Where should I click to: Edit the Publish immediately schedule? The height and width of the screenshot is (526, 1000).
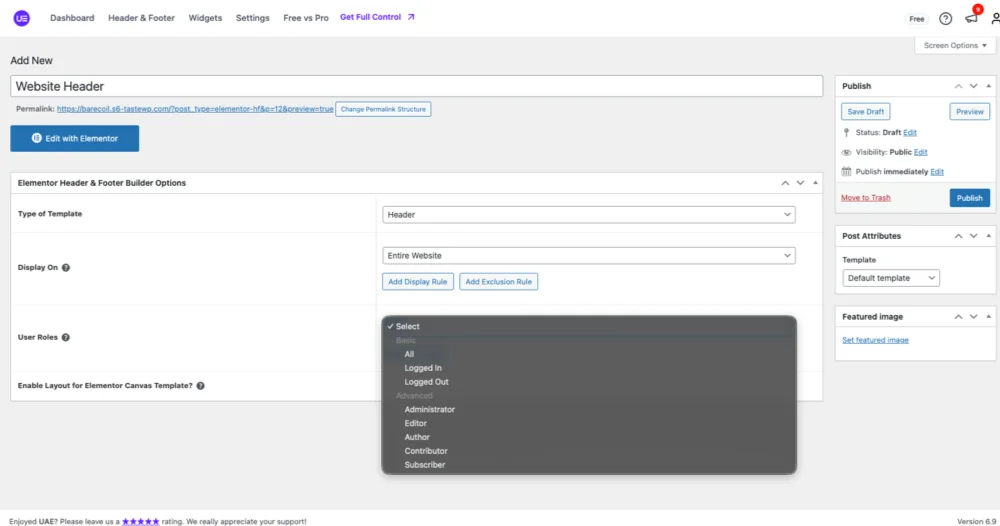coord(937,172)
